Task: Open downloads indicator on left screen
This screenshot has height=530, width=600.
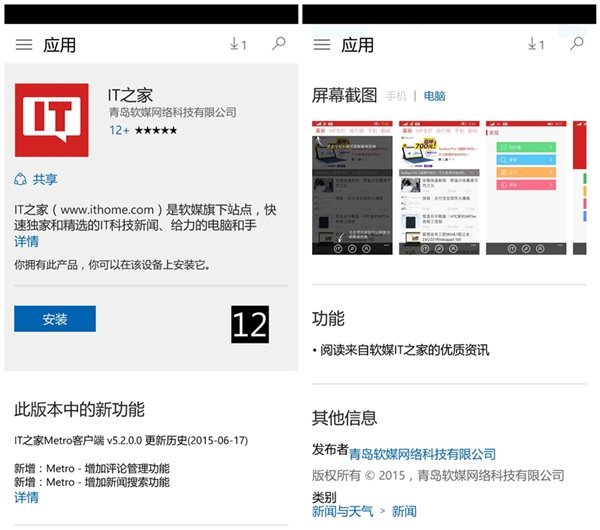Action: pos(238,44)
